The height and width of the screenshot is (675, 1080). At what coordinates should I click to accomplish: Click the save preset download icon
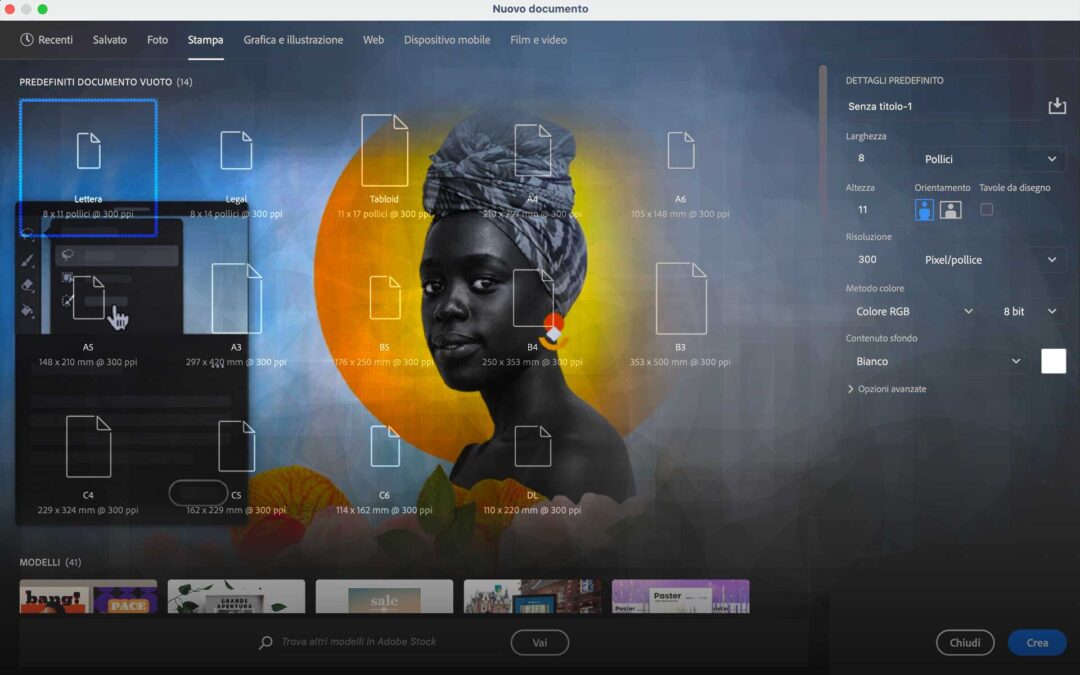pyautogui.click(x=1057, y=105)
